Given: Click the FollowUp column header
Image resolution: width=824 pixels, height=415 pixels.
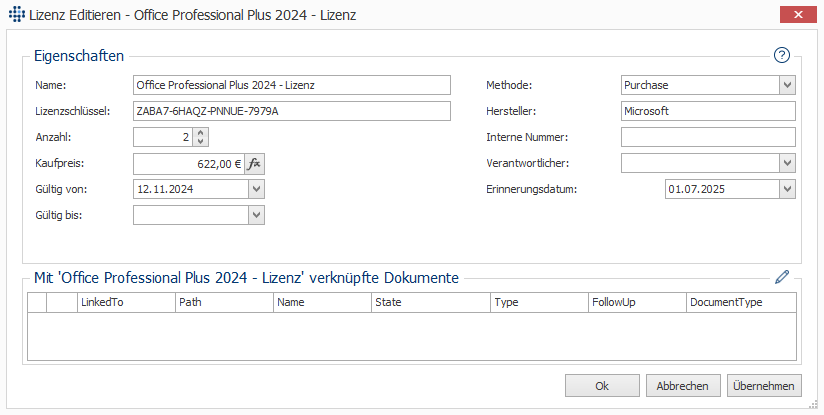Looking at the screenshot, I should click(x=637, y=302).
